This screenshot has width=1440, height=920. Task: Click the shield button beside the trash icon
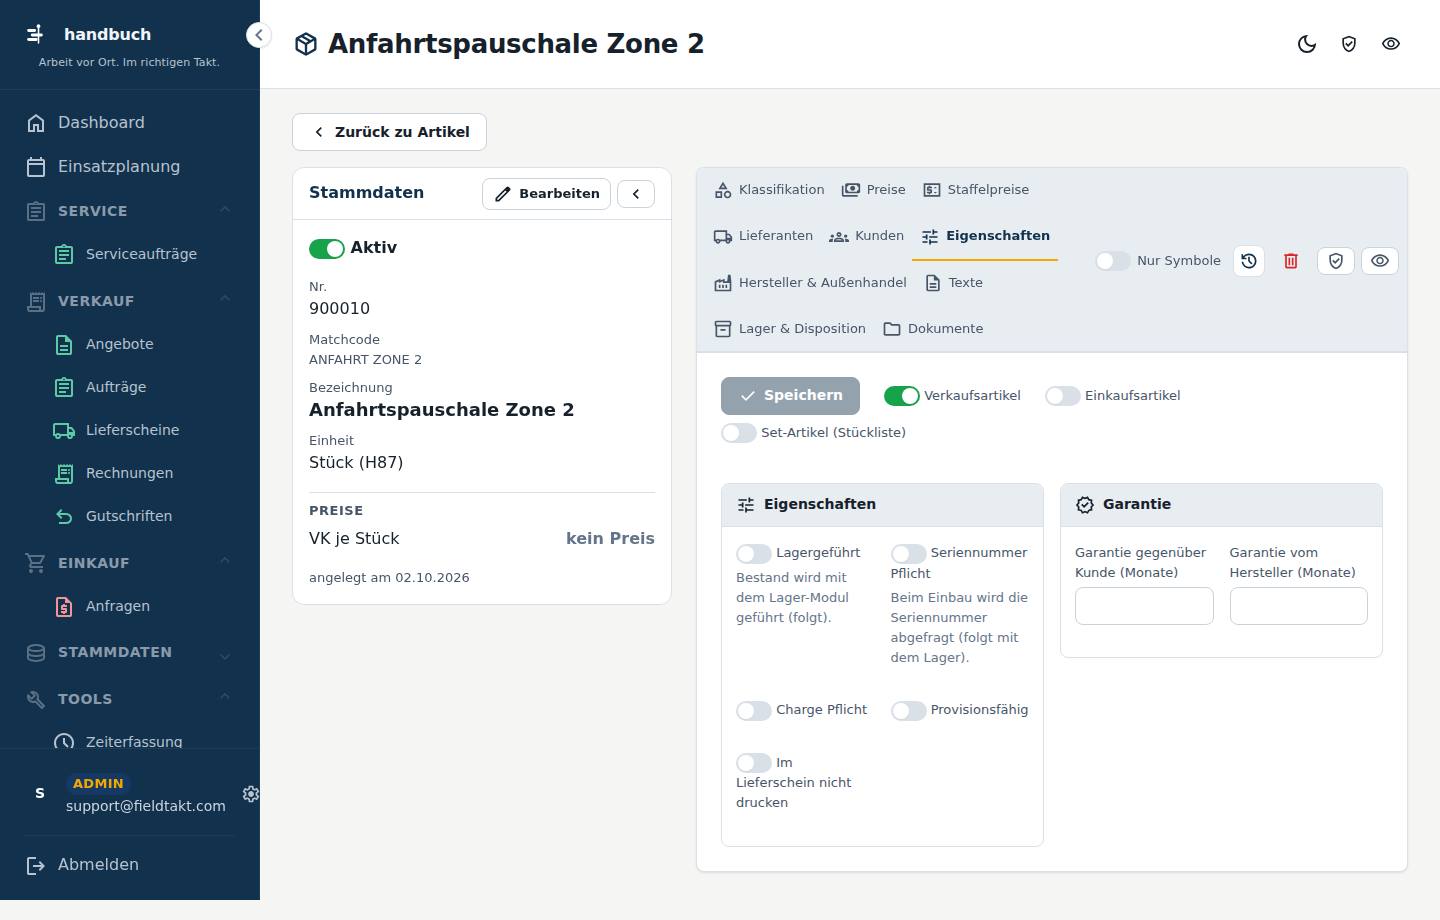point(1336,261)
